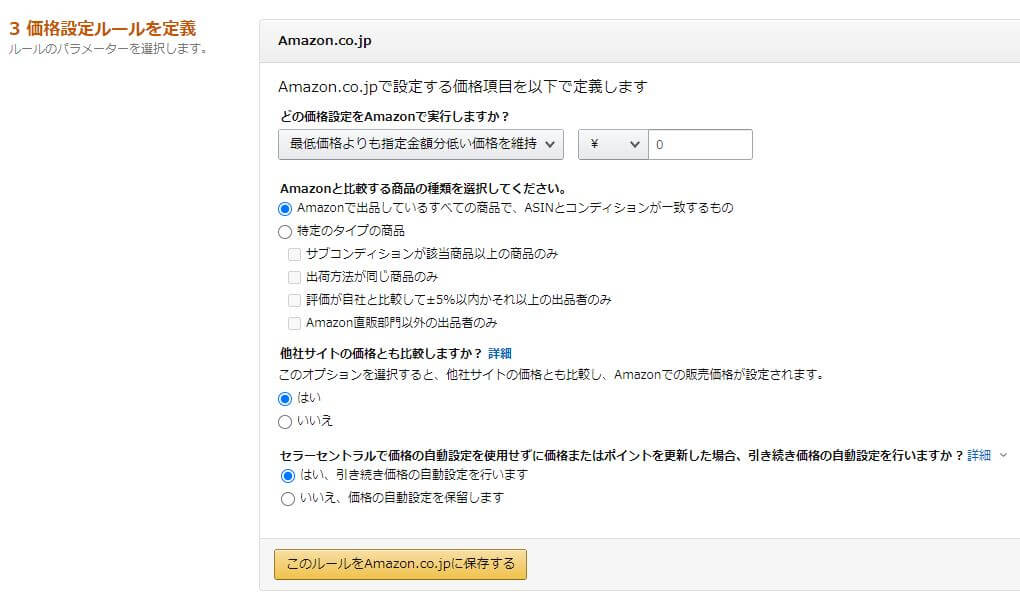Check 出荷方法が同じ商品のみ checkbox
The image size is (1020, 605).
pos(294,277)
